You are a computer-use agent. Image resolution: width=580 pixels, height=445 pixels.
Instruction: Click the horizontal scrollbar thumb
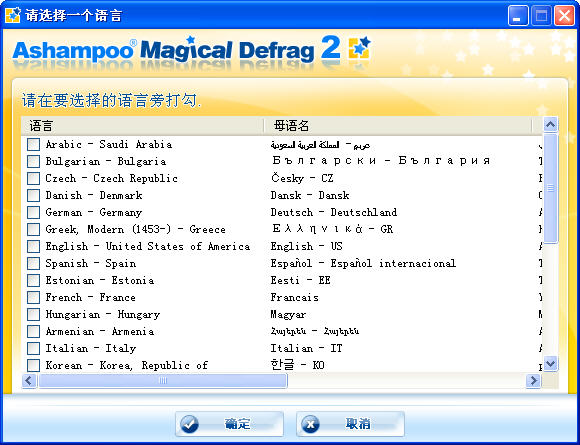(x=163, y=381)
